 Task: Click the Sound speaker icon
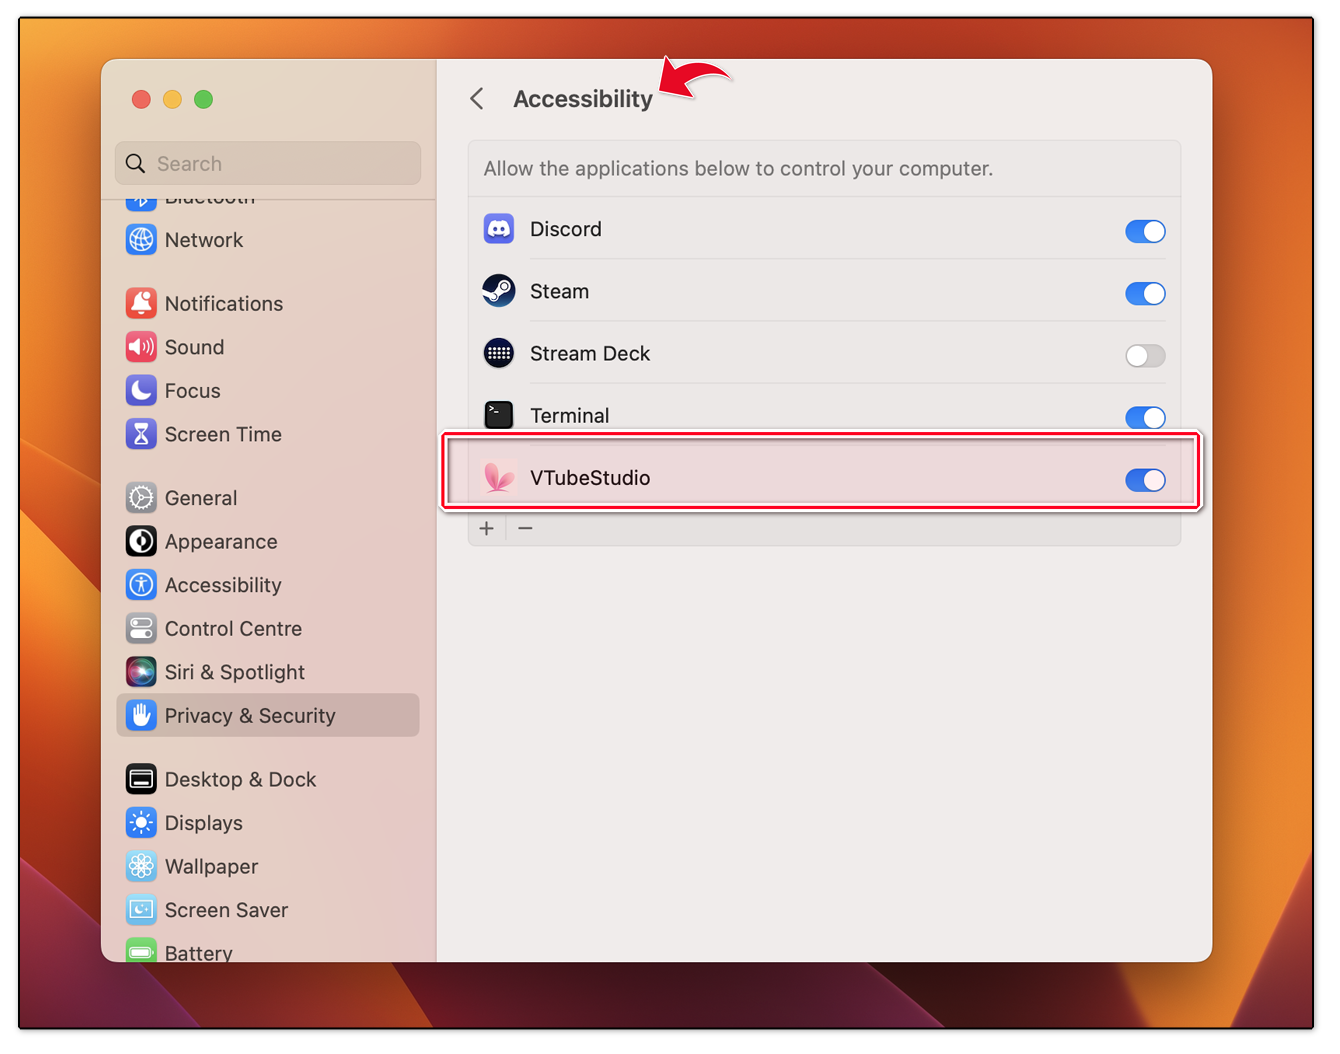[x=141, y=347]
